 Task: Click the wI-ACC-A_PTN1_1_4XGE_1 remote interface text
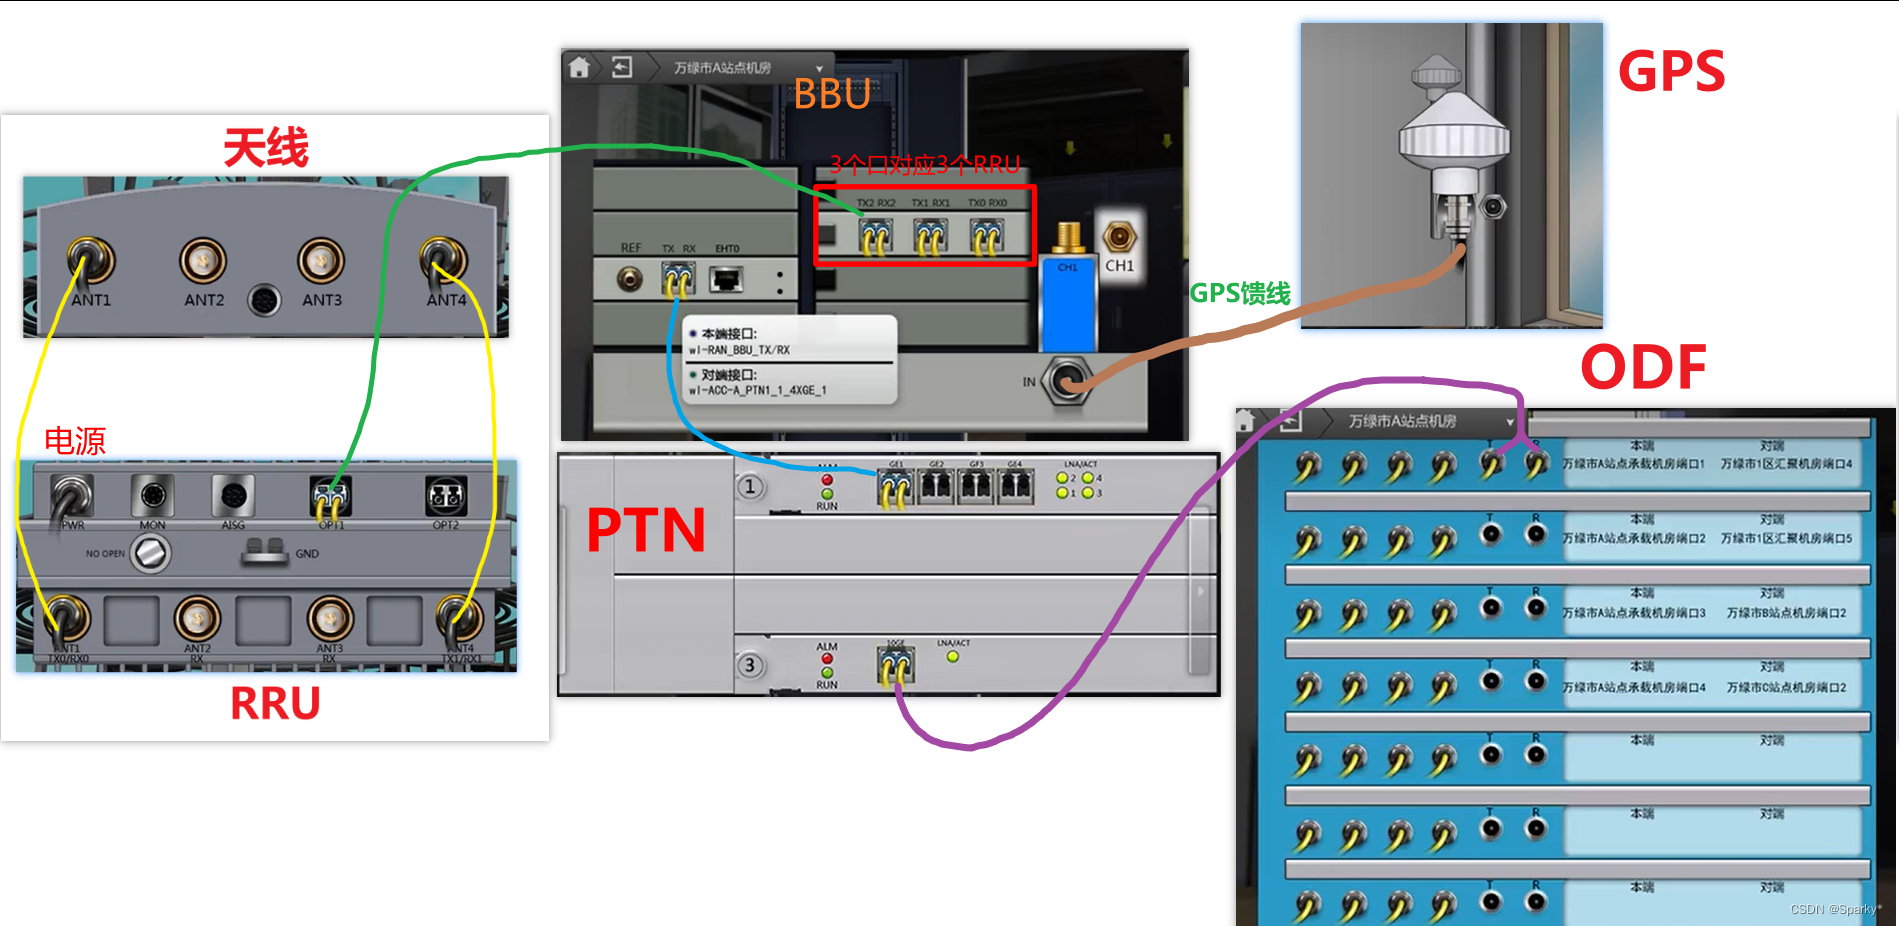pos(758,390)
